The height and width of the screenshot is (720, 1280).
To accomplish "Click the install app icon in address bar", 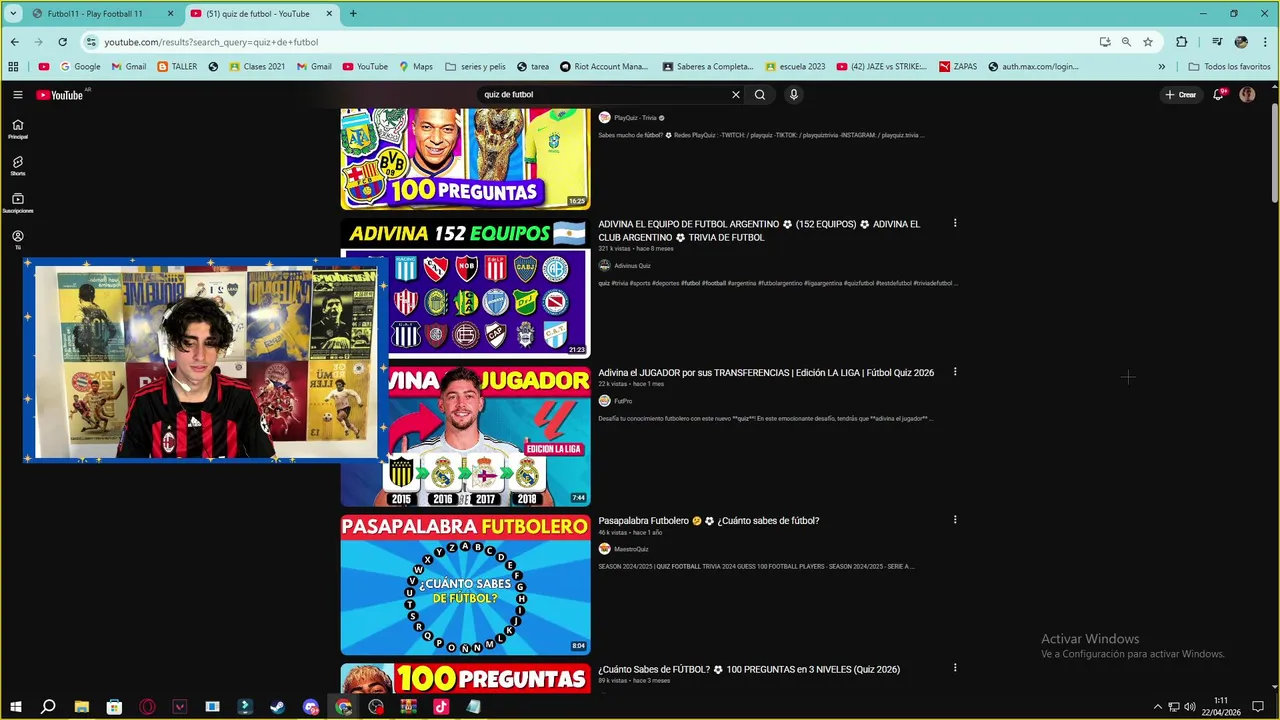I will [1105, 42].
